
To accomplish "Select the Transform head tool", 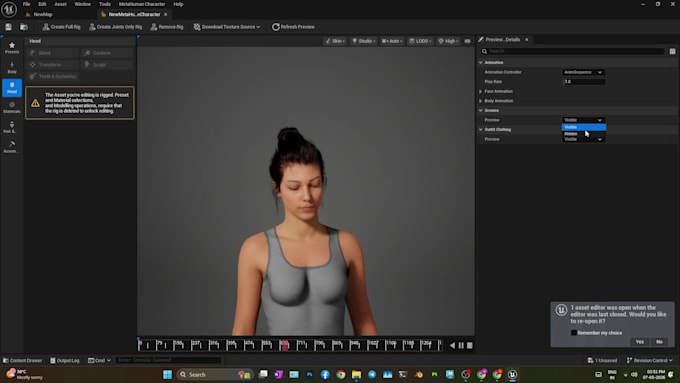I will (52, 65).
